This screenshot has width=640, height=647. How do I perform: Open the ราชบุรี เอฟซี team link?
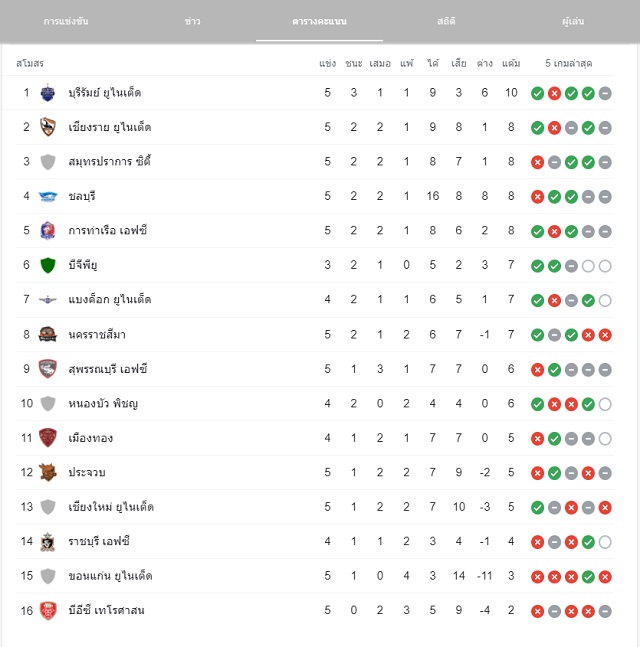(x=99, y=541)
